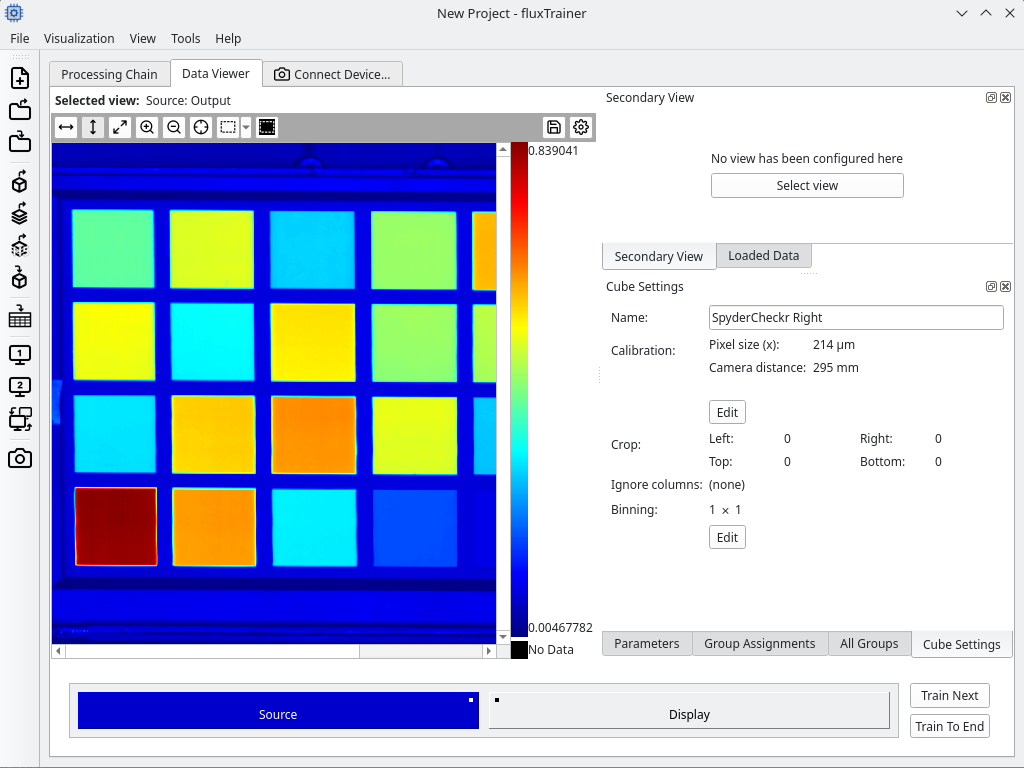This screenshot has width=1024, height=768.
Task: Click the Train To End button
Action: [x=950, y=726]
